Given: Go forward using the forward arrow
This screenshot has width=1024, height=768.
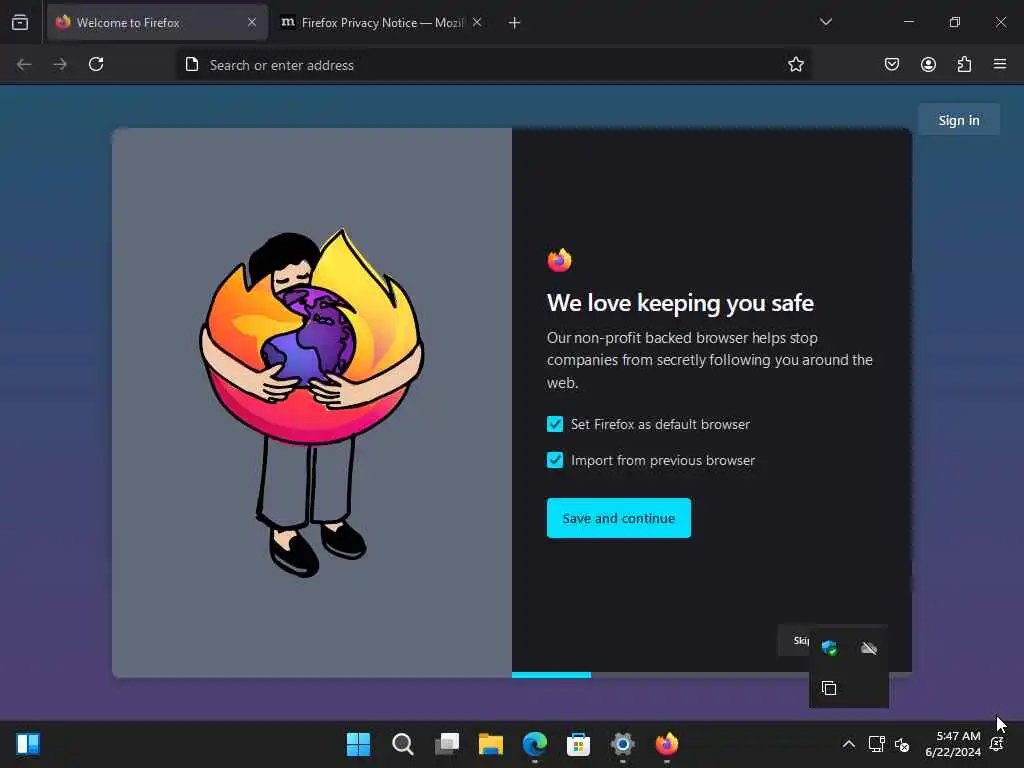Looking at the screenshot, I should 60,64.
